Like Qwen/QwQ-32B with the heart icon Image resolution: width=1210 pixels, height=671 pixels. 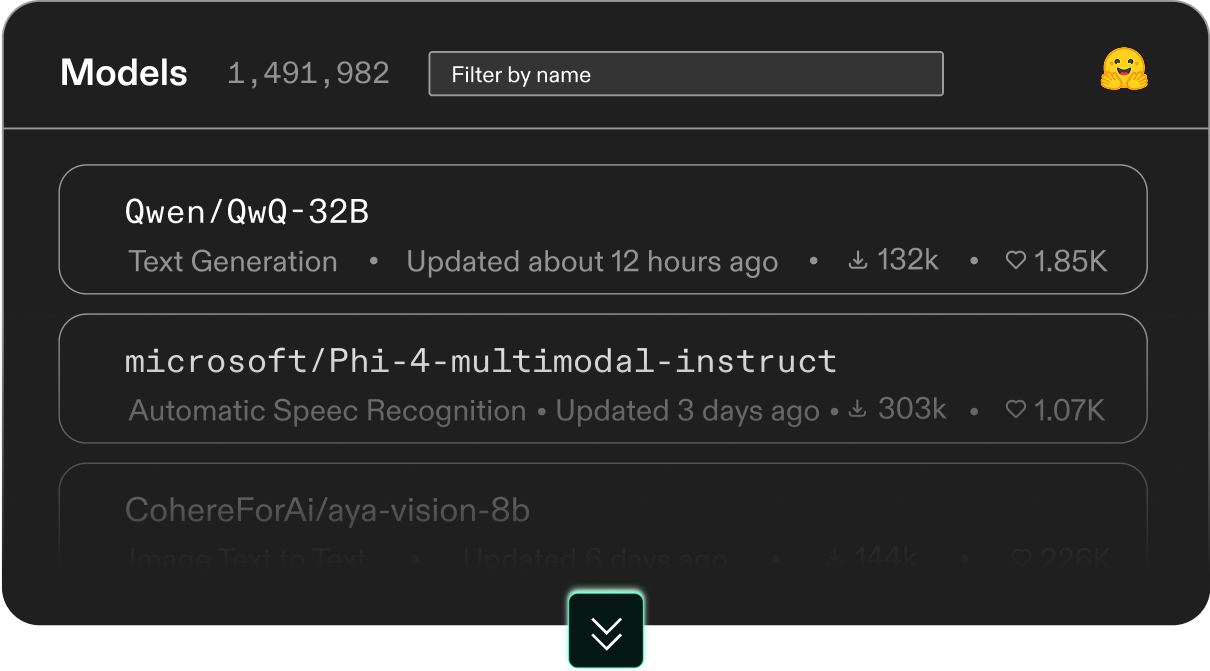point(1015,261)
